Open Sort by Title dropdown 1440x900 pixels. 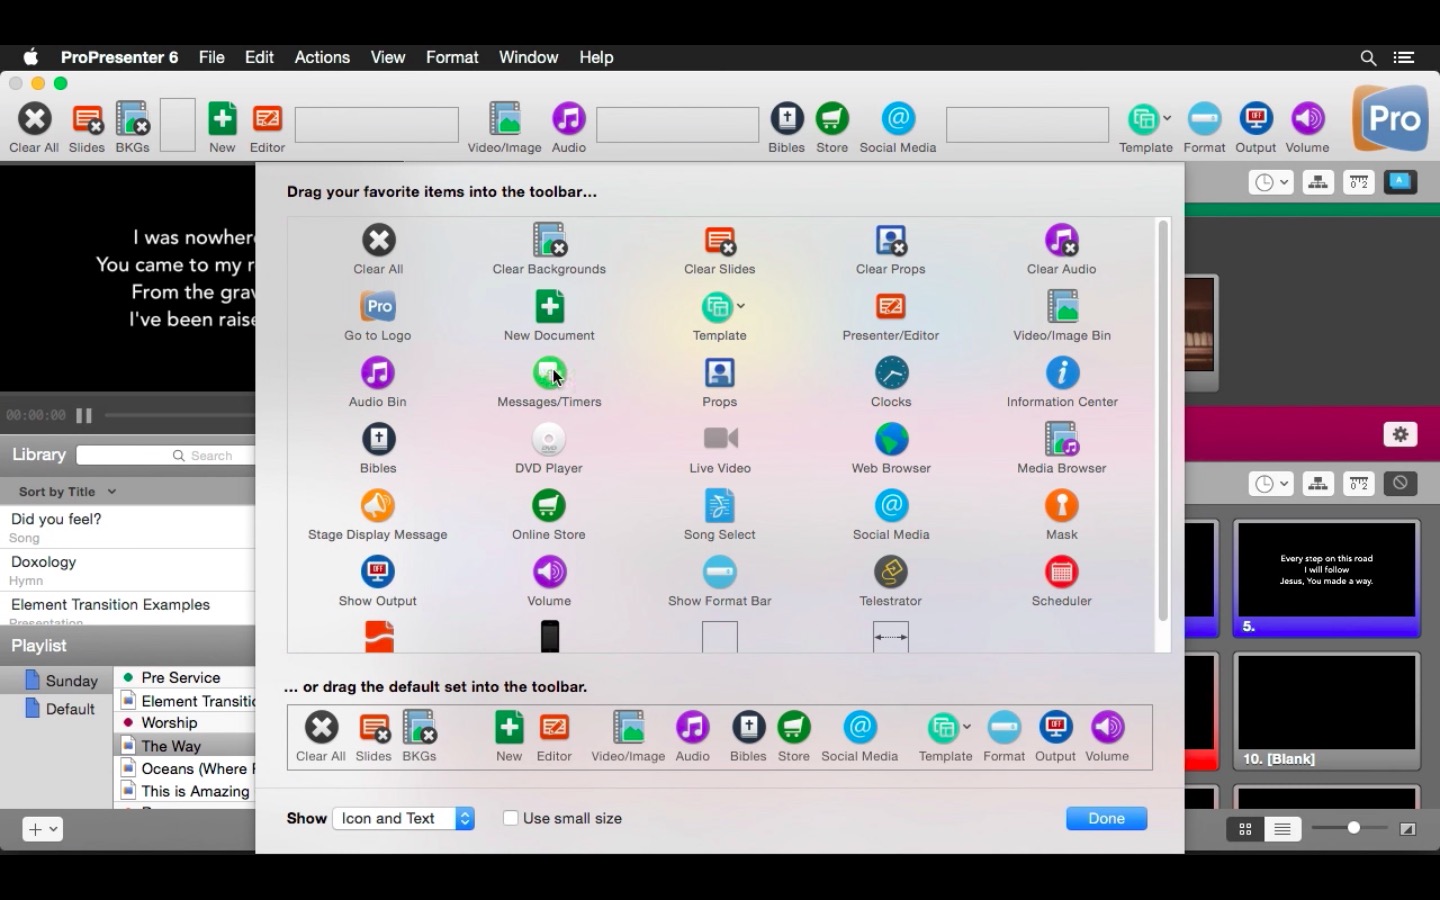[68, 492]
